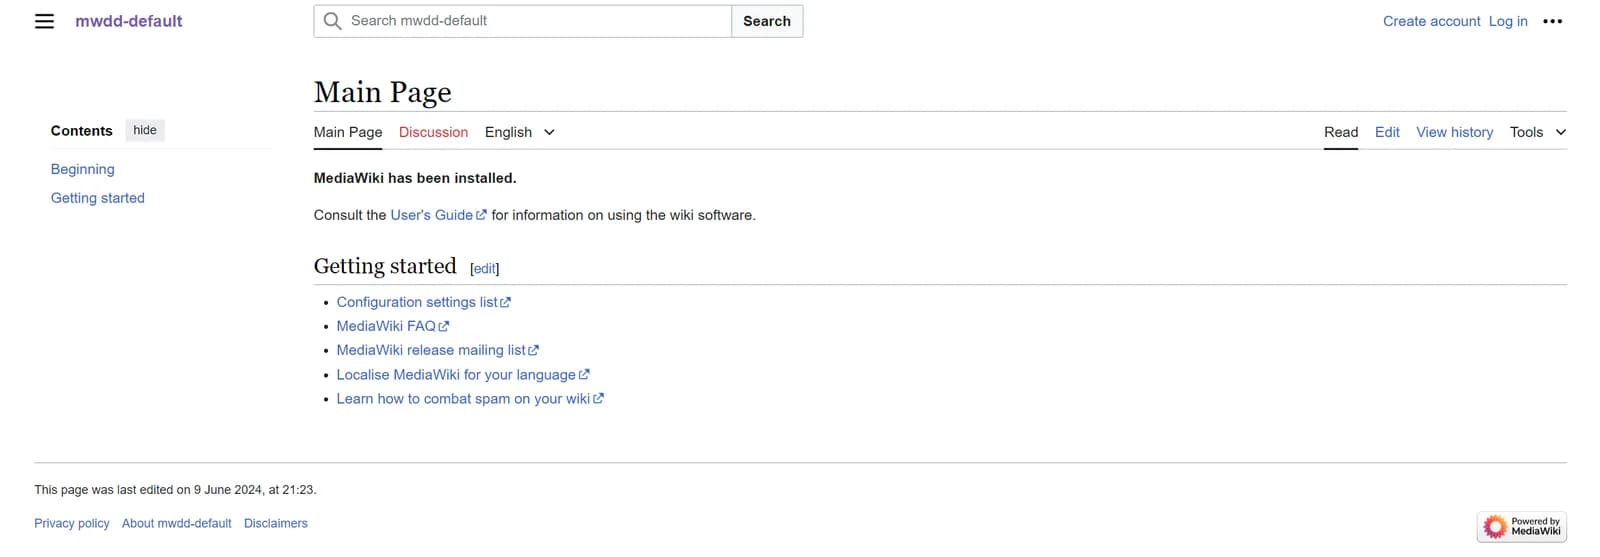Click the 'MediaWiki has been installed.' text
The height and width of the screenshot is (557, 1600).
coord(415,178)
